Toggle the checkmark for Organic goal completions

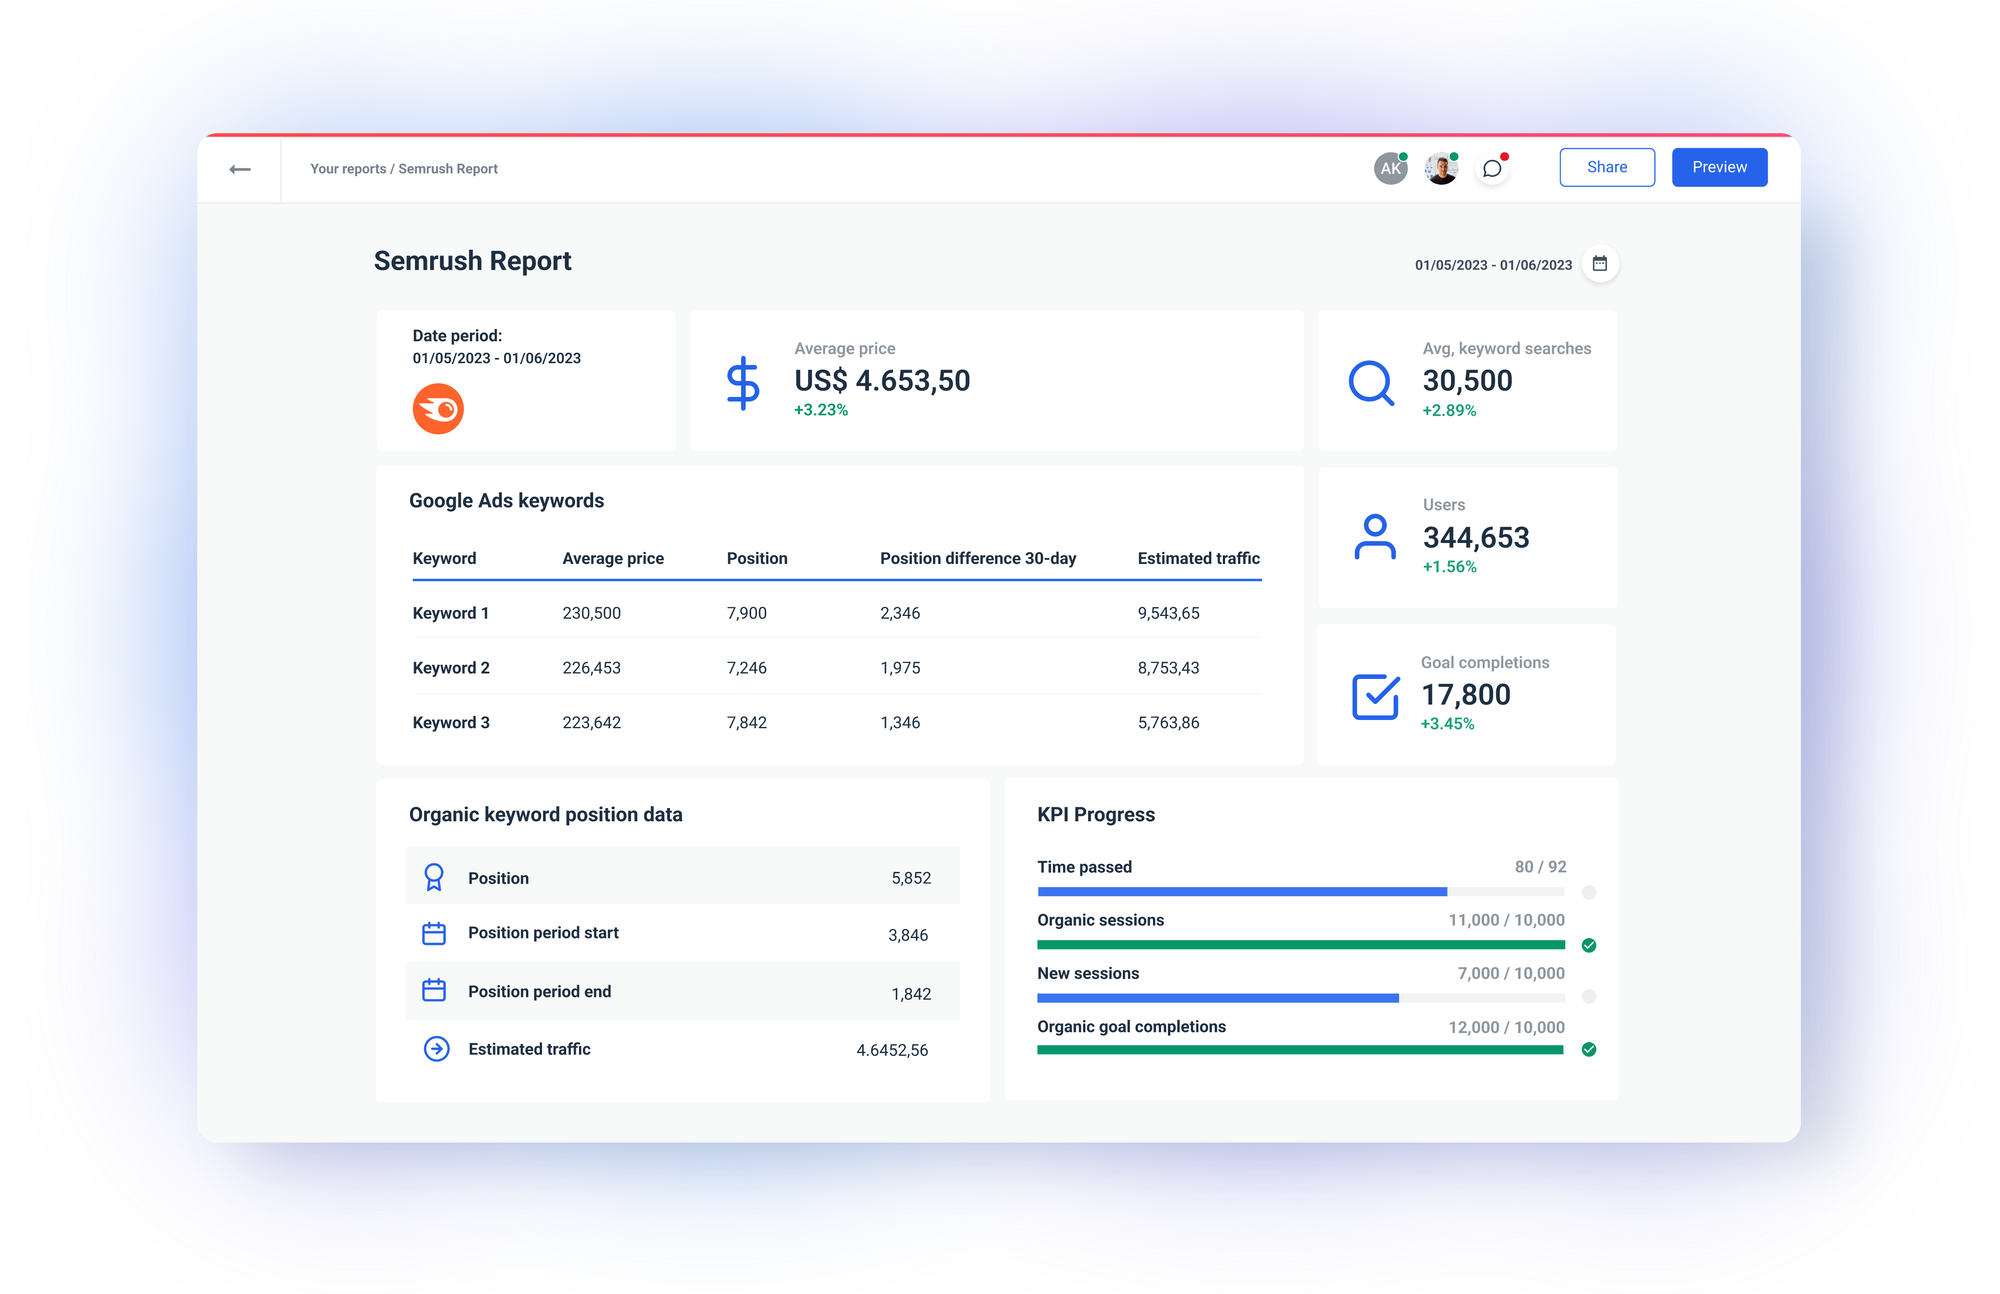coord(1588,1050)
